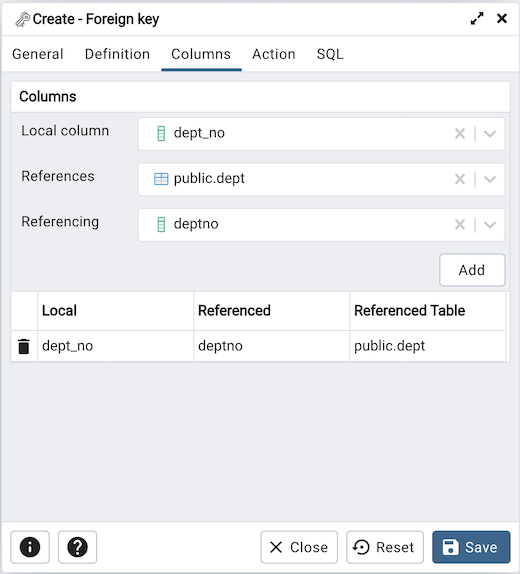
Task: Click the References public.dept field
Action: [x=321, y=179]
